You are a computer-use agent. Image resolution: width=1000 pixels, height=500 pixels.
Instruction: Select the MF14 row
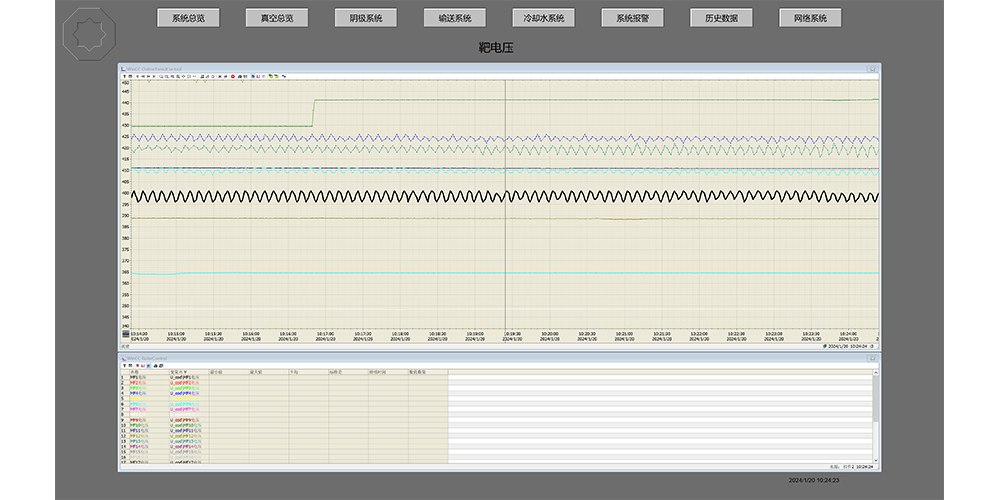[x=284, y=447]
